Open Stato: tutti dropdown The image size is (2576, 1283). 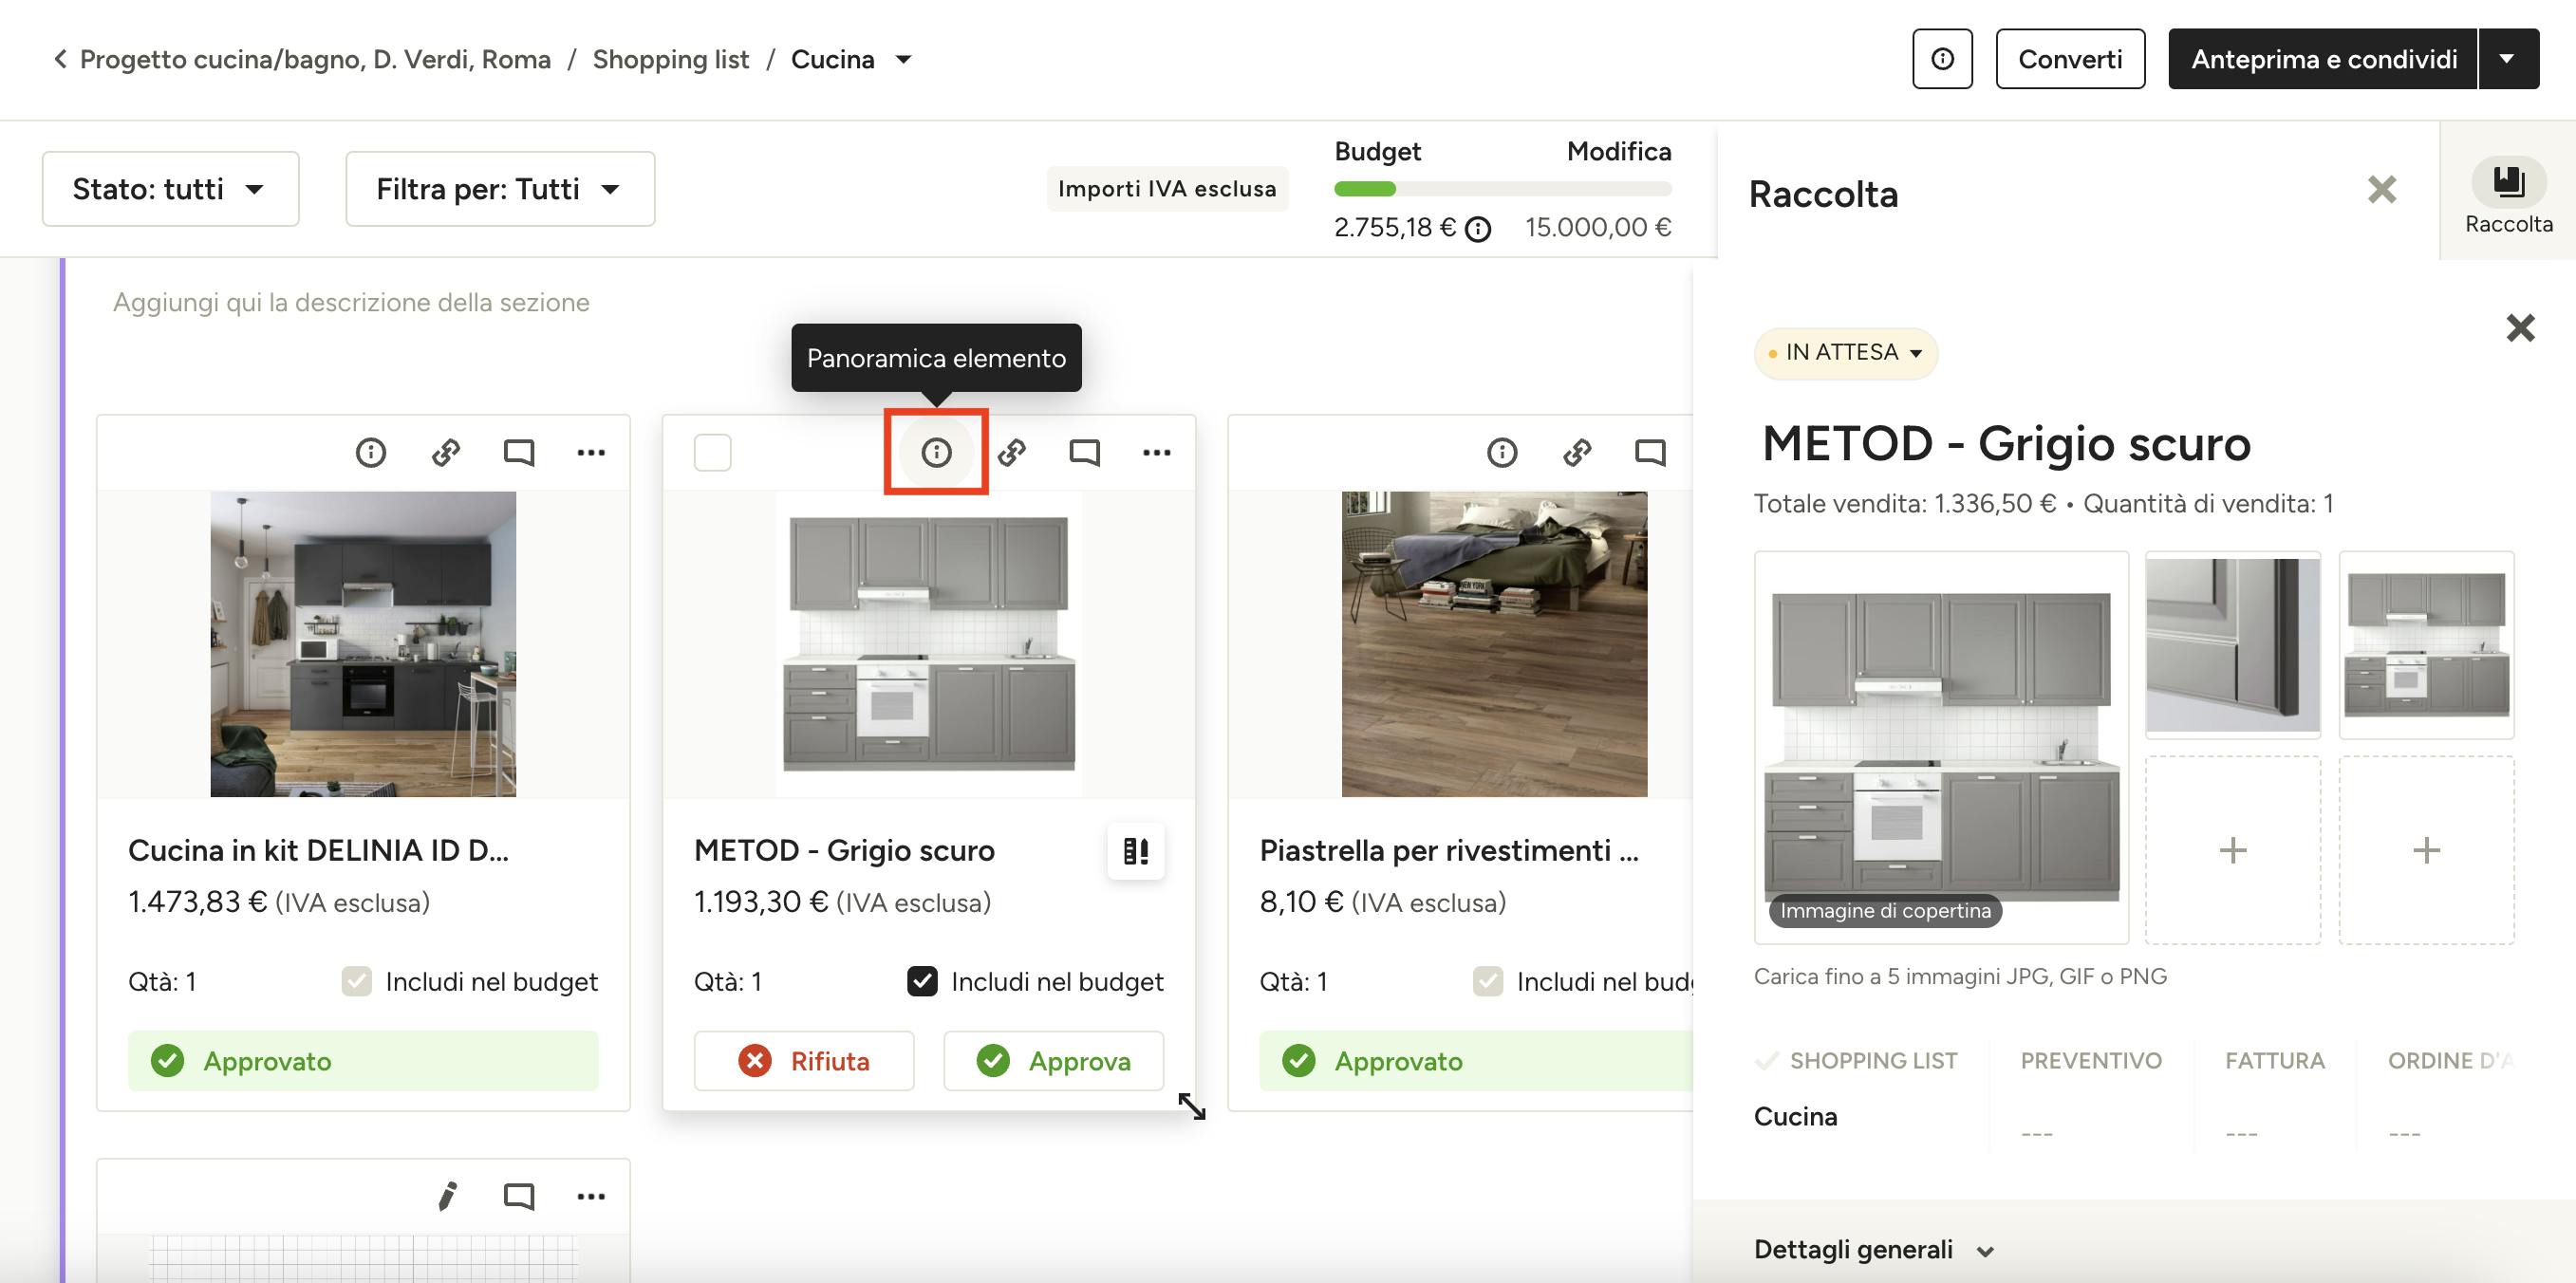pyautogui.click(x=170, y=189)
